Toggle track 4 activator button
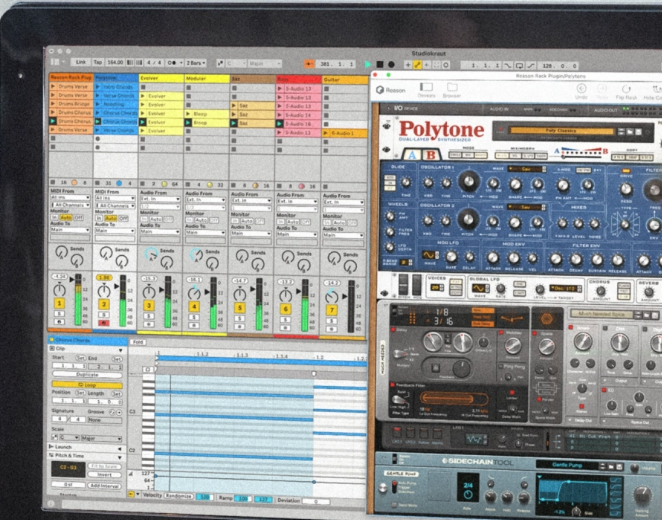 [x=194, y=307]
